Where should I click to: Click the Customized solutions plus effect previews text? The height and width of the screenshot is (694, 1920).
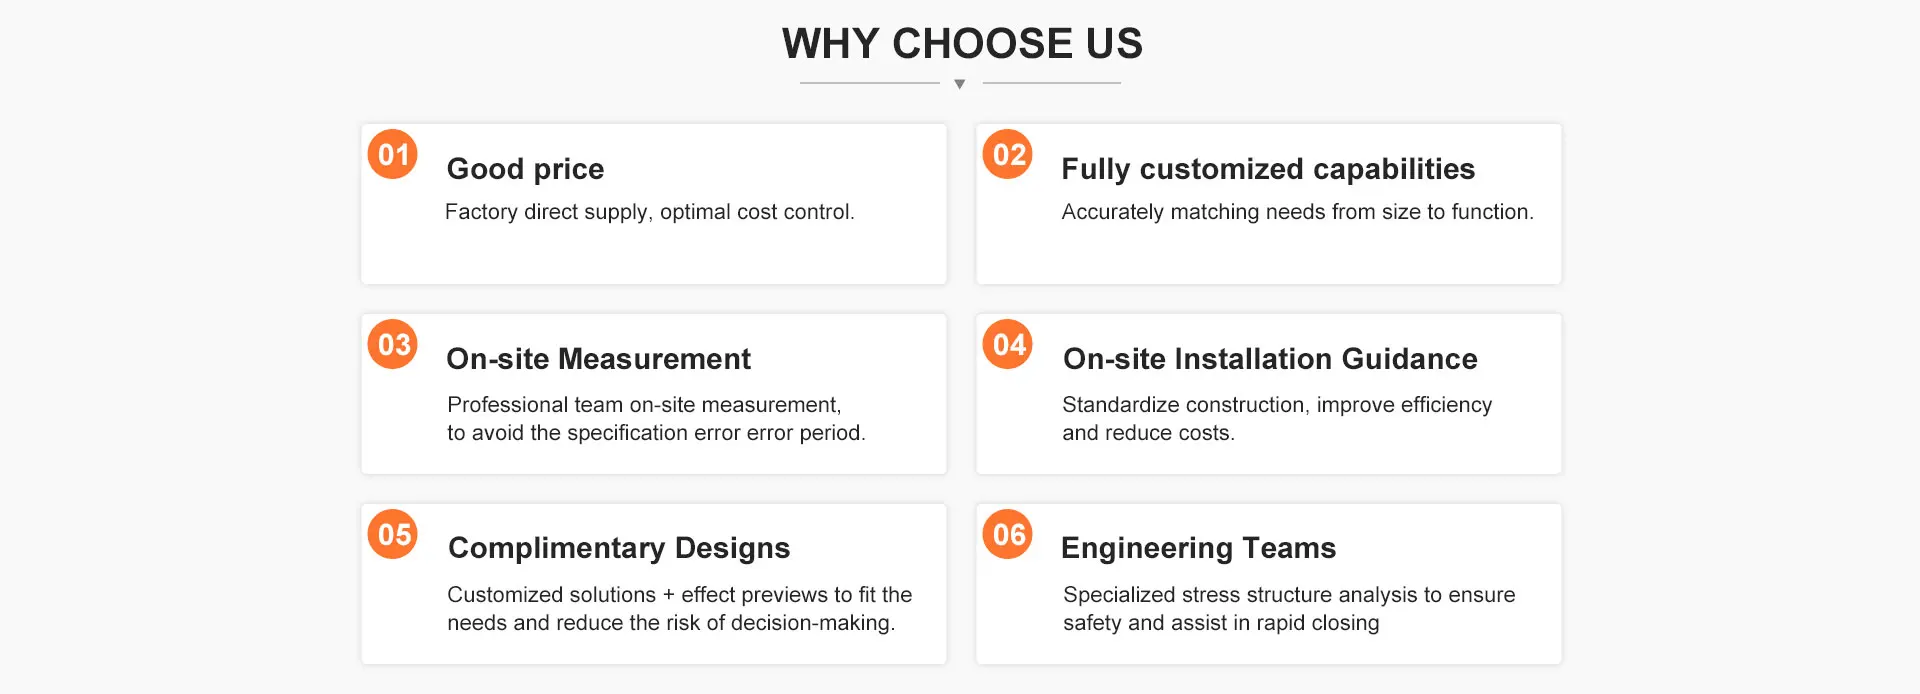click(x=679, y=609)
